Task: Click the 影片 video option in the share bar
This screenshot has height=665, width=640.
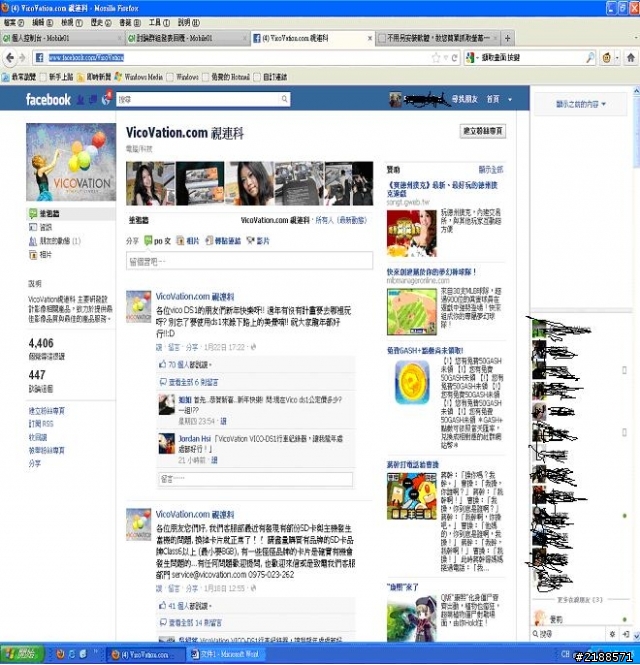Action: [258, 241]
